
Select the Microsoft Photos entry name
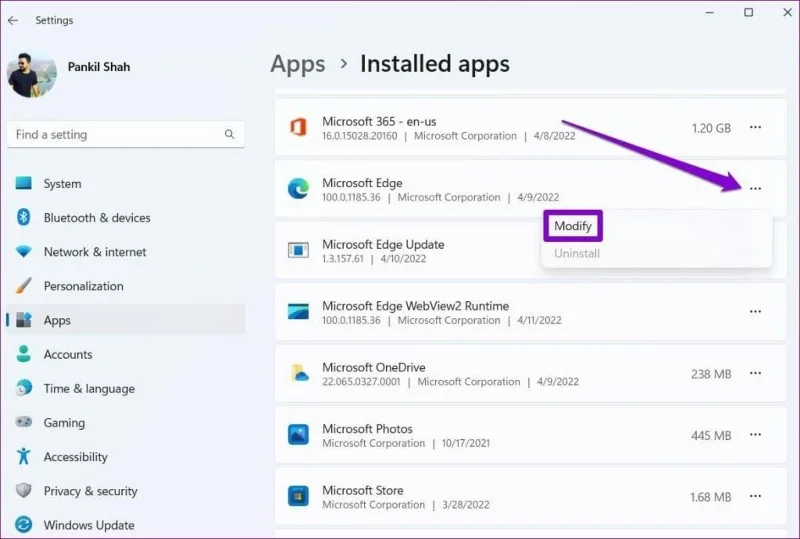pyautogui.click(x=367, y=429)
